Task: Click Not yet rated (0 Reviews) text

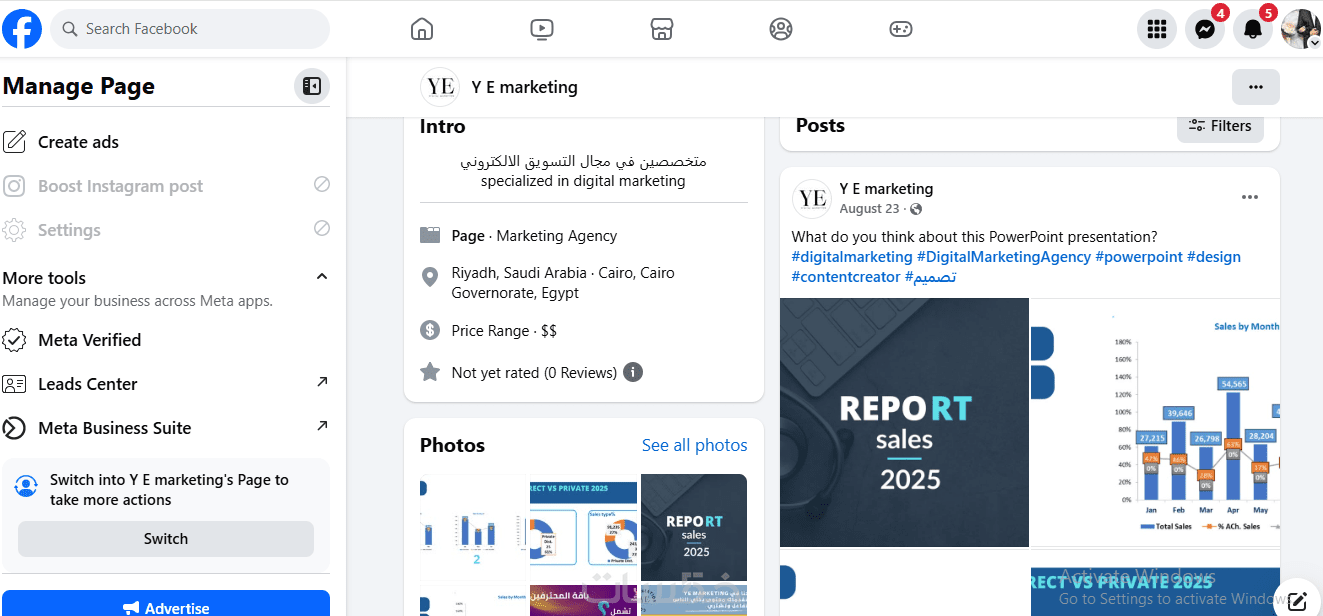Action: (x=534, y=372)
